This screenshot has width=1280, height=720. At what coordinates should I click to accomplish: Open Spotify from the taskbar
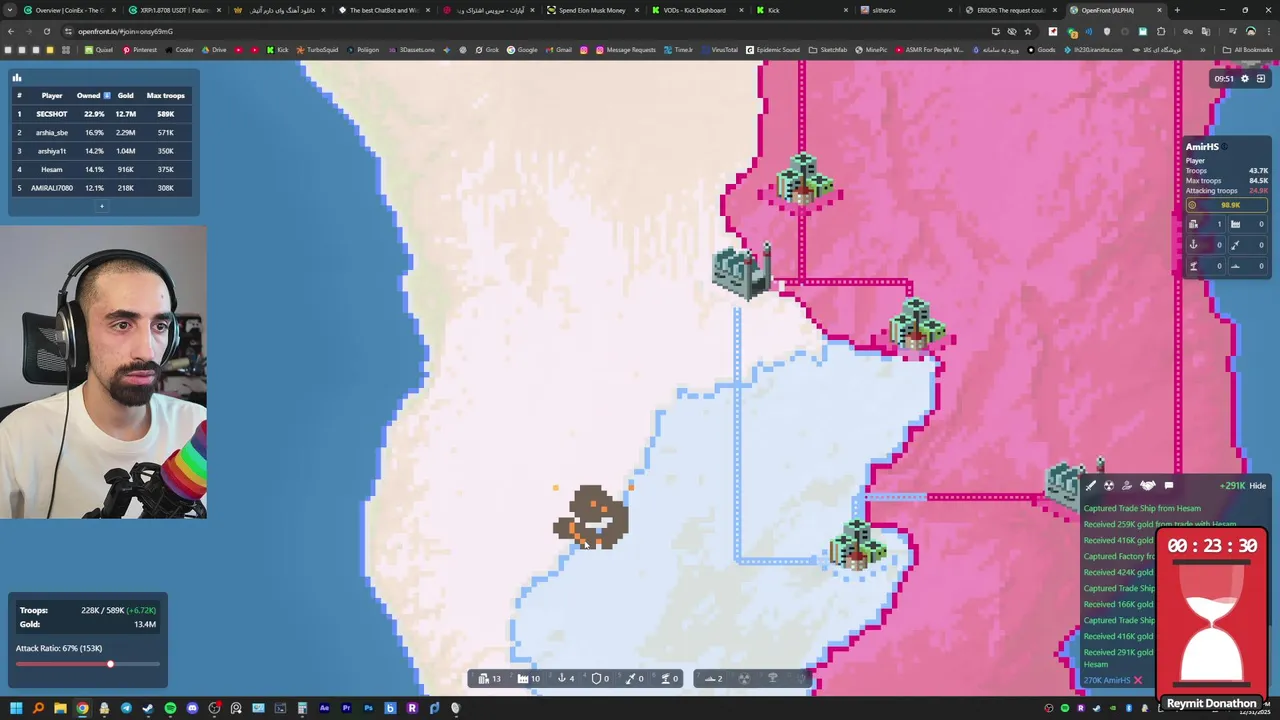[x=170, y=708]
